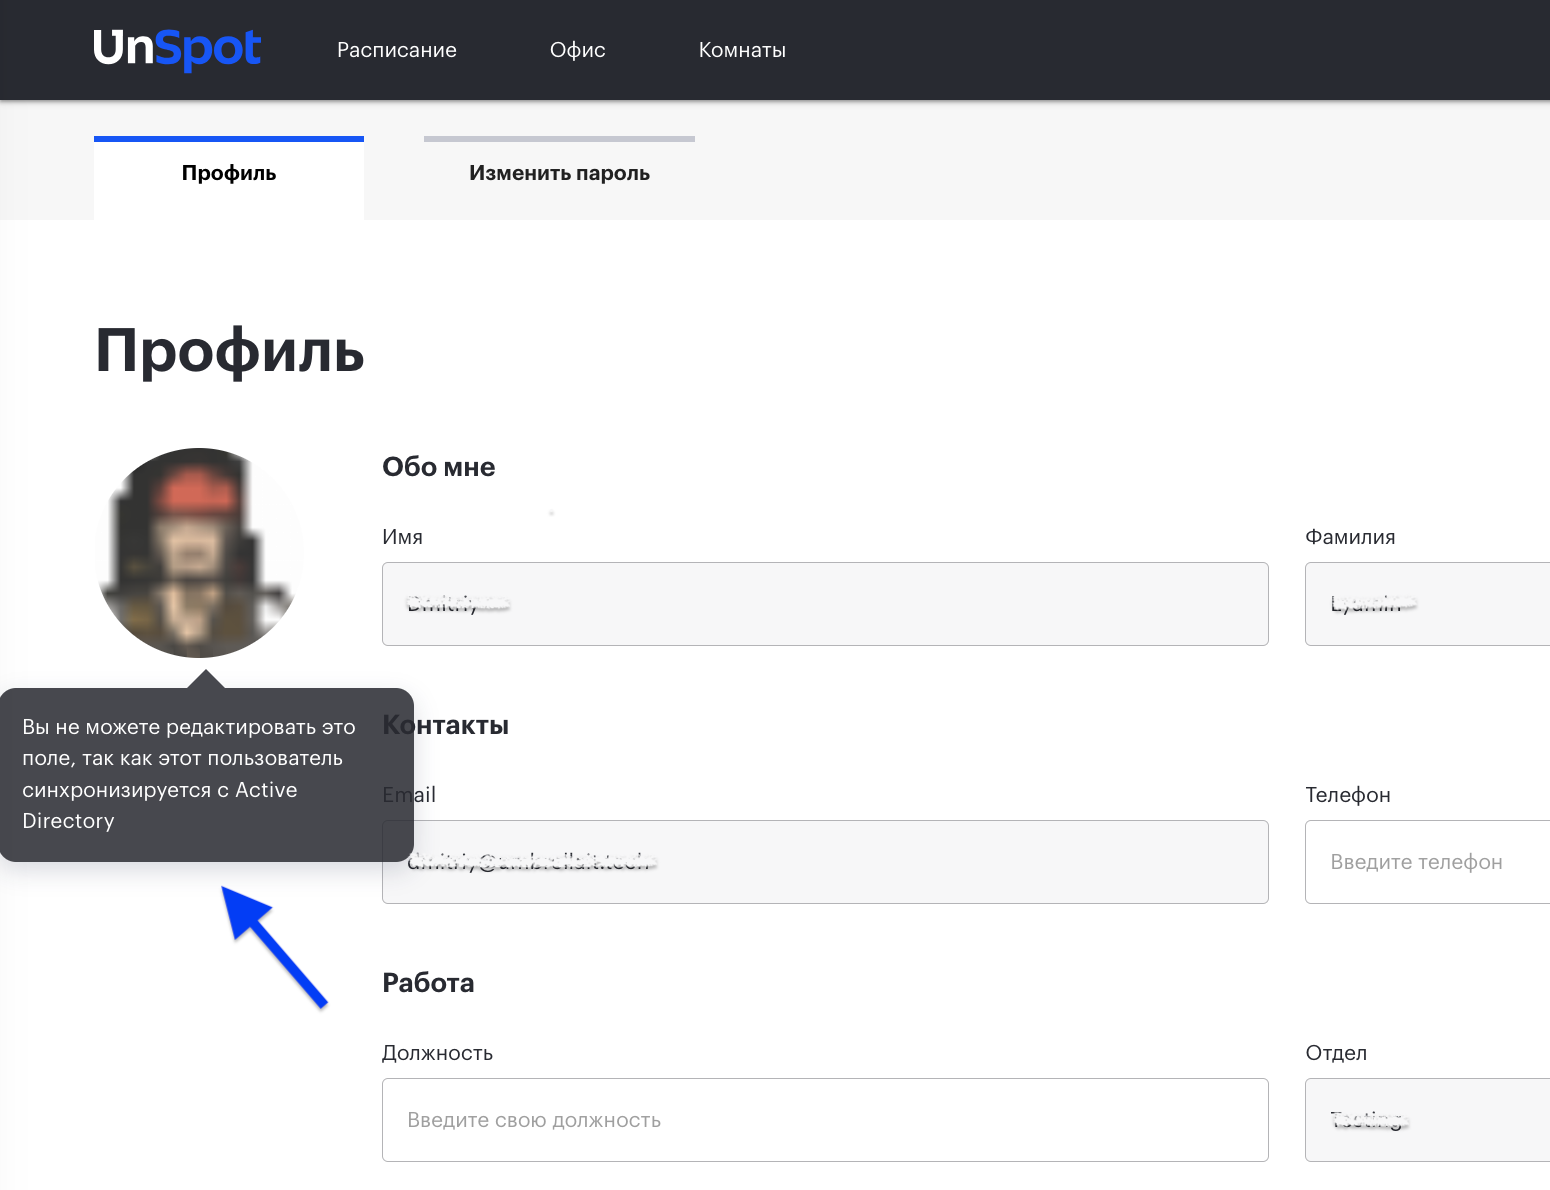Click the Контакты section heading
1550x1190 pixels.
pos(460,725)
